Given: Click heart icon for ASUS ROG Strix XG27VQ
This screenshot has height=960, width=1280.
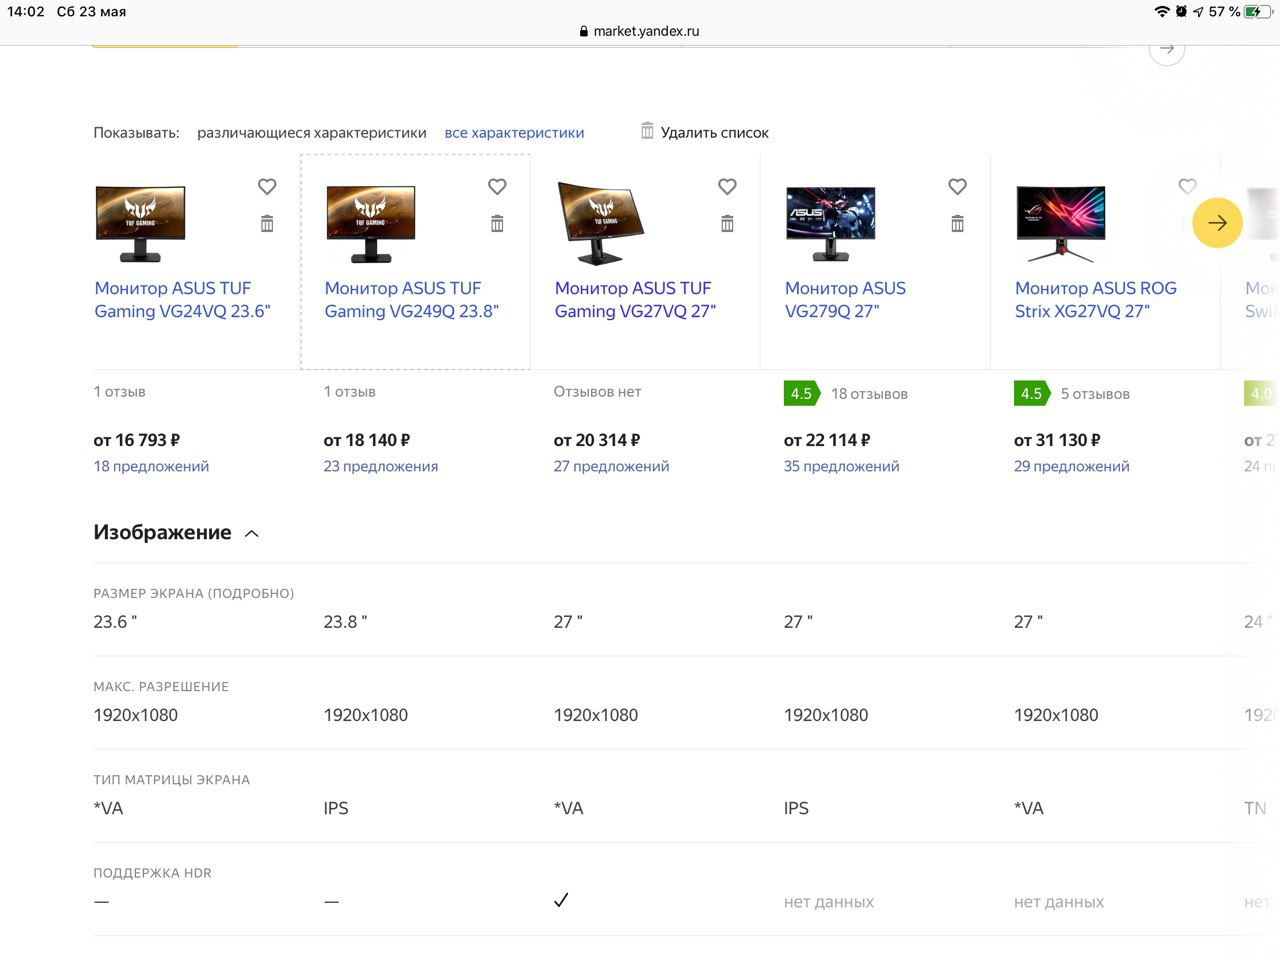Looking at the screenshot, I should (x=1187, y=187).
